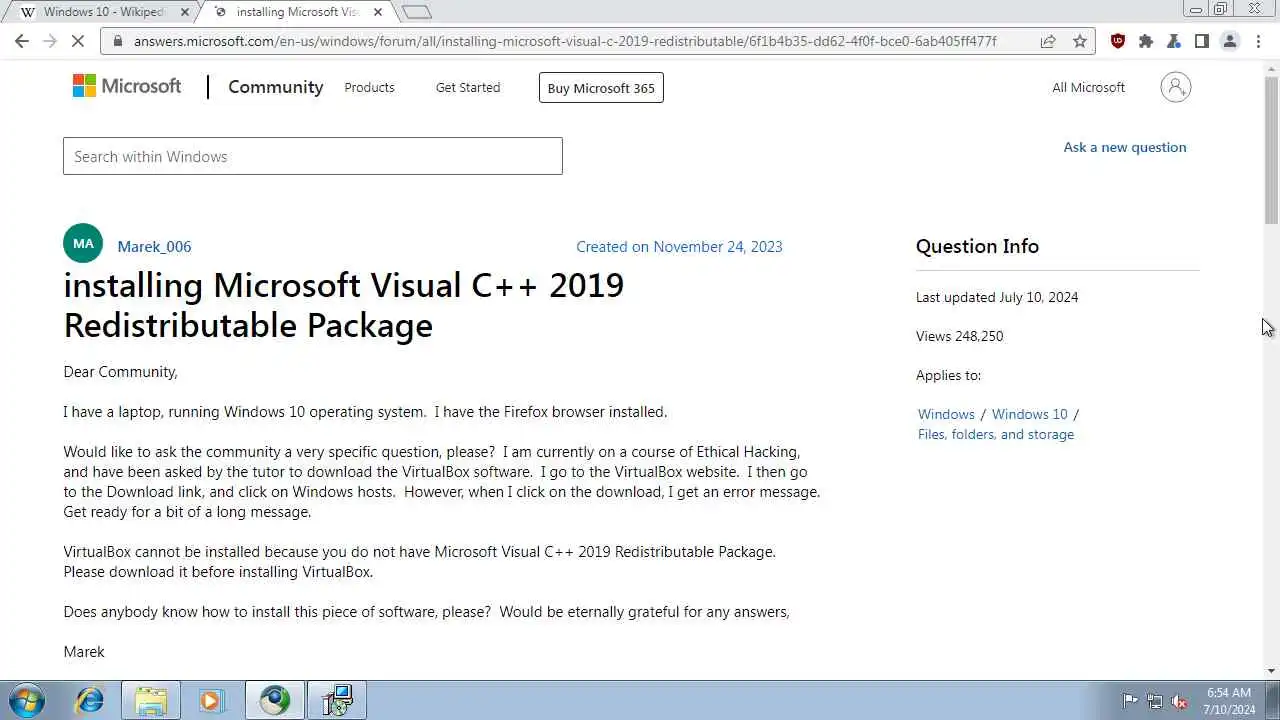Open the Extensions puzzle menu
This screenshot has width=1280, height=720.
[1146, 41]
